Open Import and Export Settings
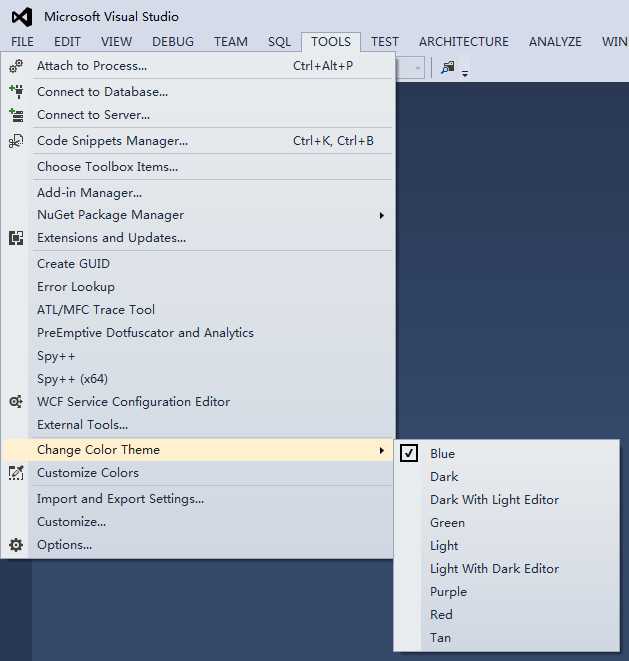 point(198,499)
